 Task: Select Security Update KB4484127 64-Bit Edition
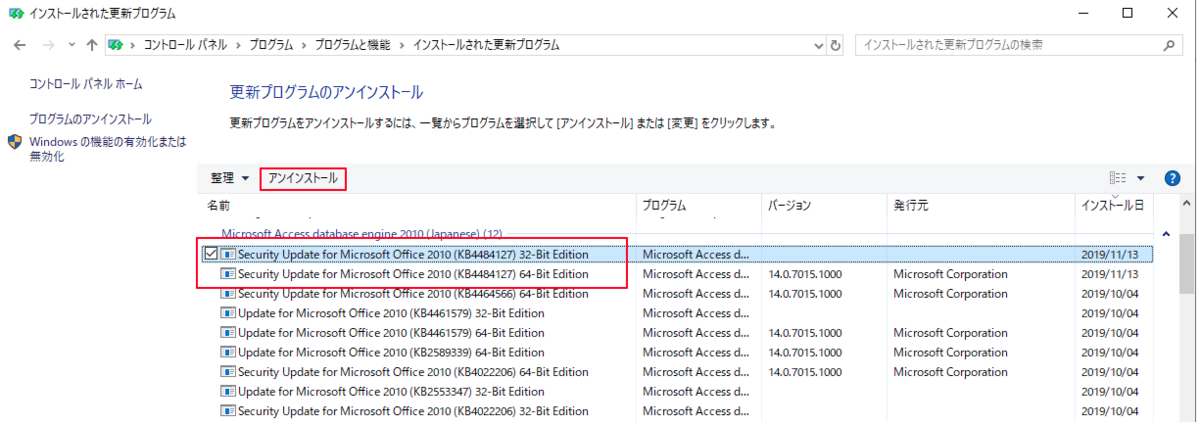(x=413, y=274)
